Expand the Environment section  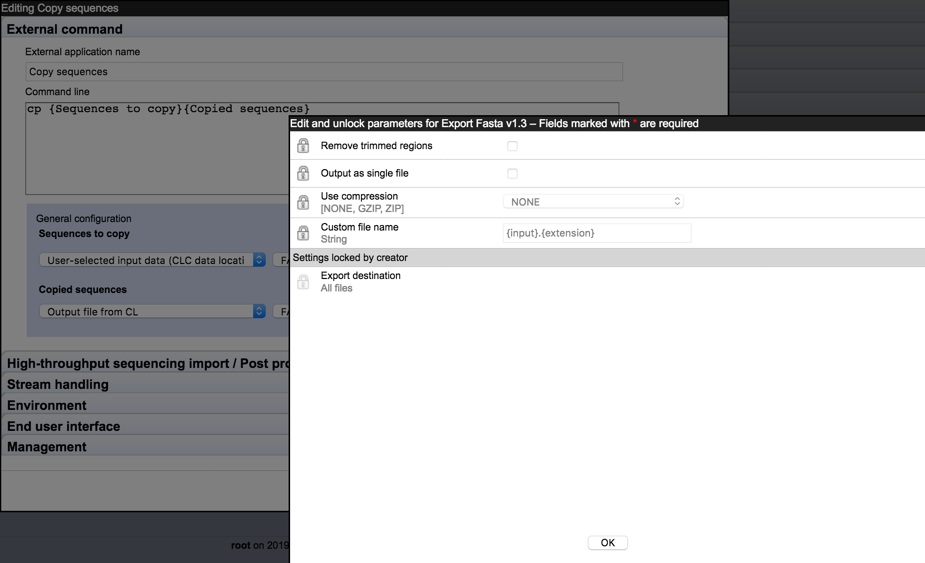pos(146,405)
